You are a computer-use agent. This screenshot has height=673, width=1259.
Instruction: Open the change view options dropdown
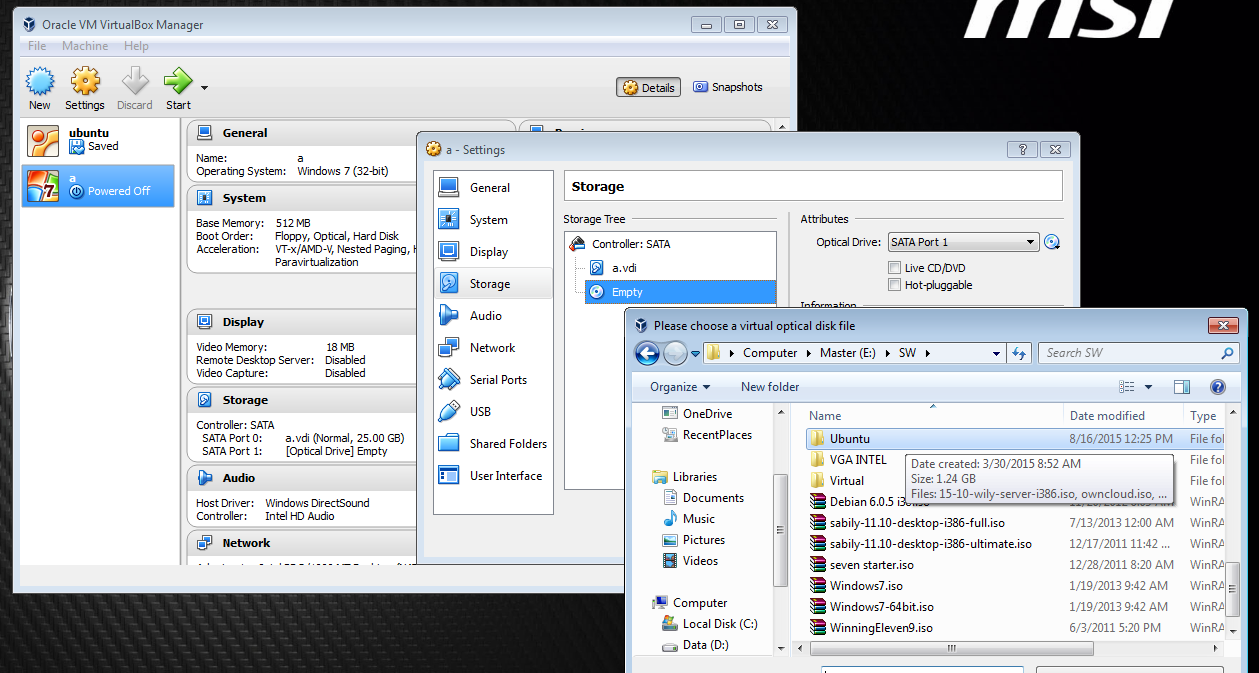(x=1148, y=387)
